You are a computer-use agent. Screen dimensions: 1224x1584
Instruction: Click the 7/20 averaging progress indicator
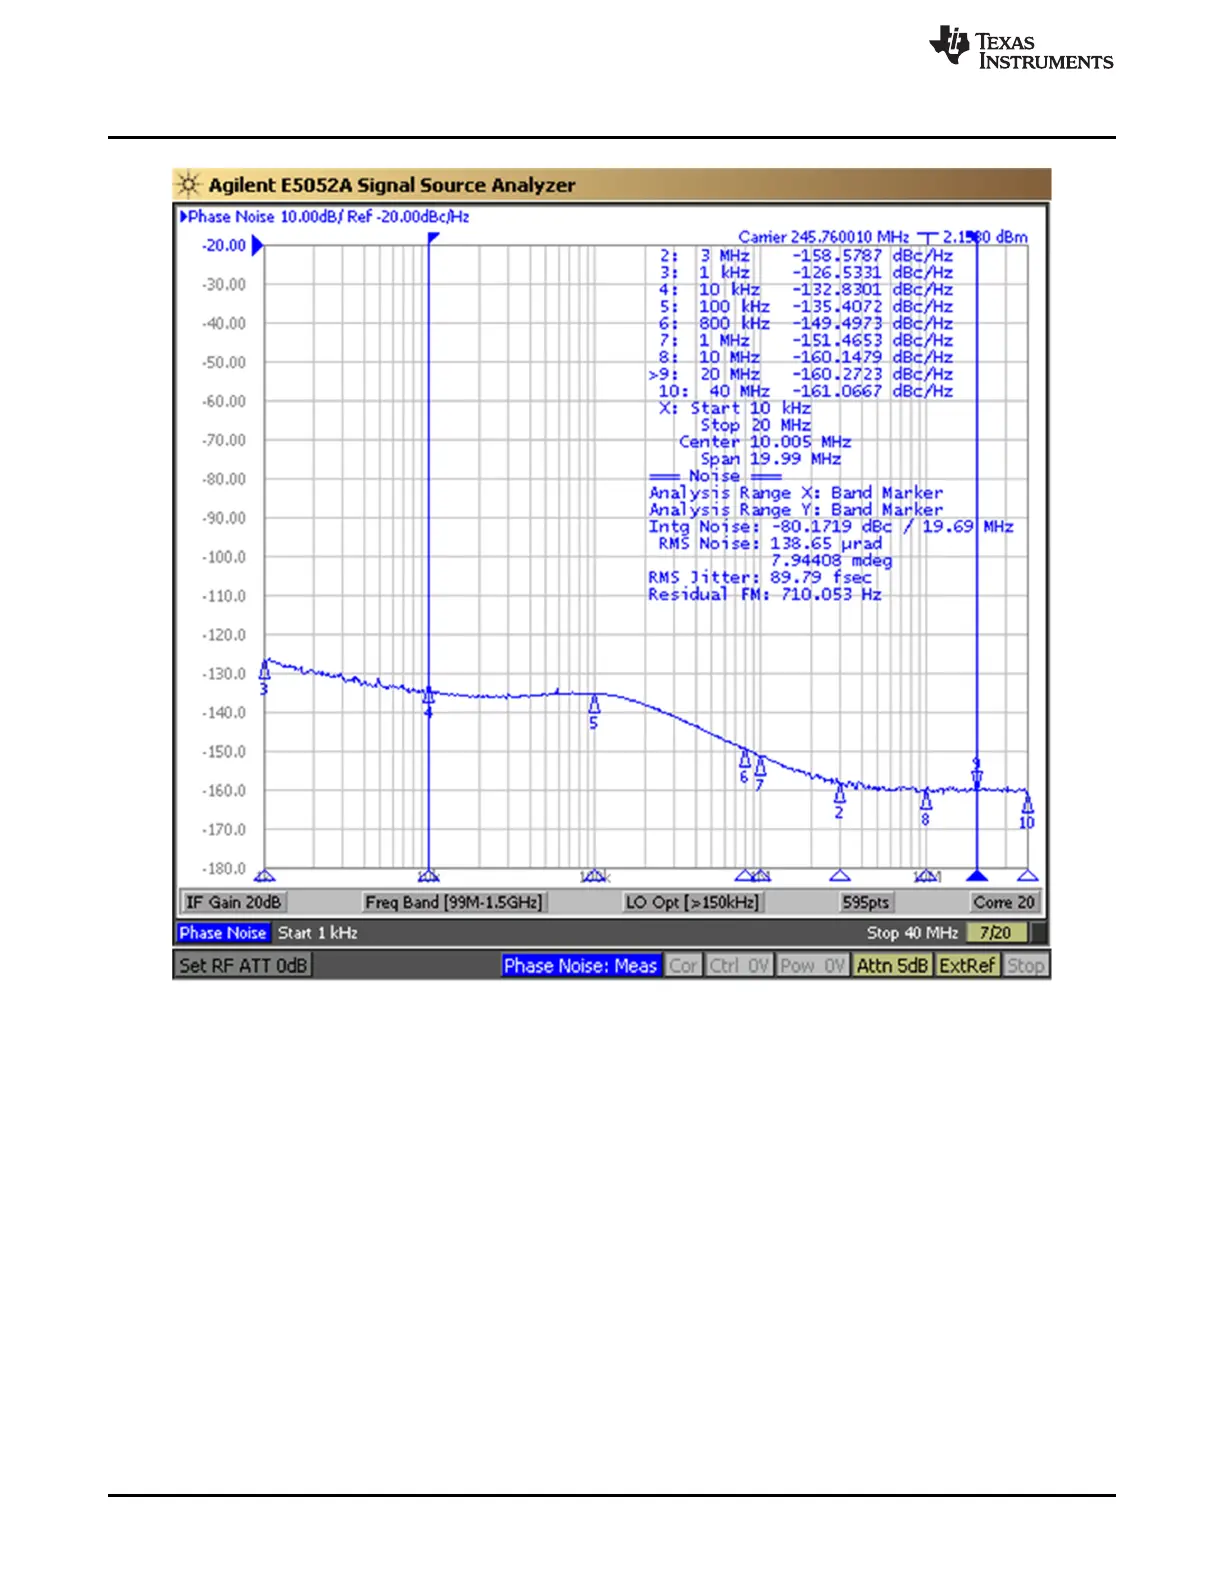coord(996,932)
